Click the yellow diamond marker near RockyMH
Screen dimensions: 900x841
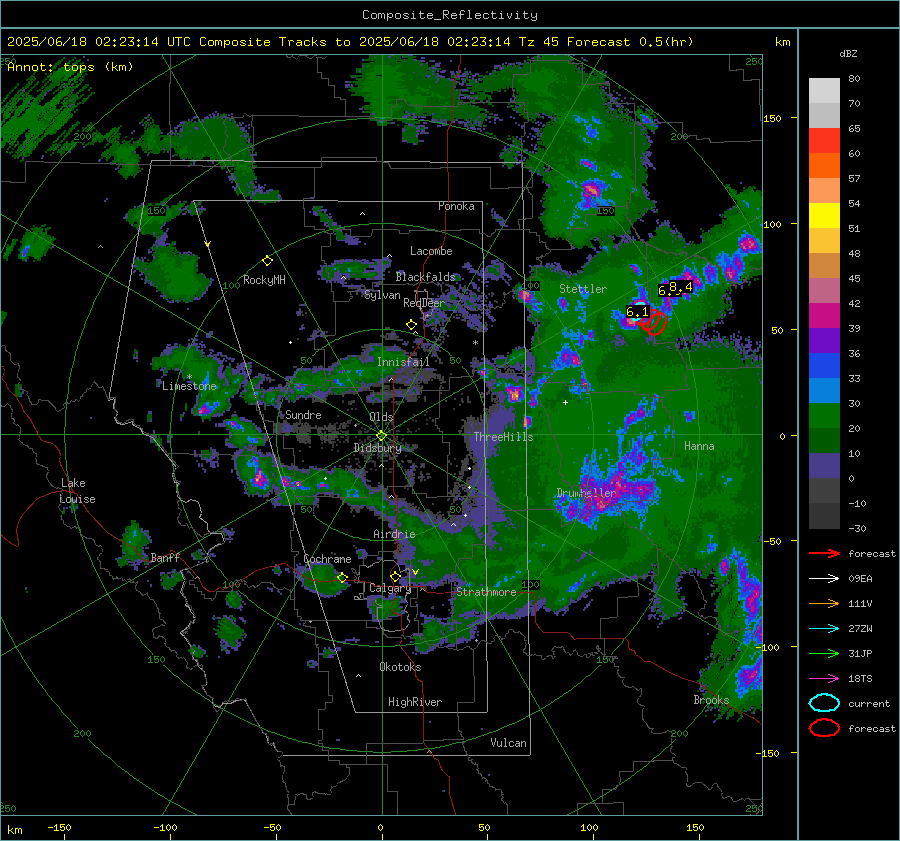tap(267, 261)
